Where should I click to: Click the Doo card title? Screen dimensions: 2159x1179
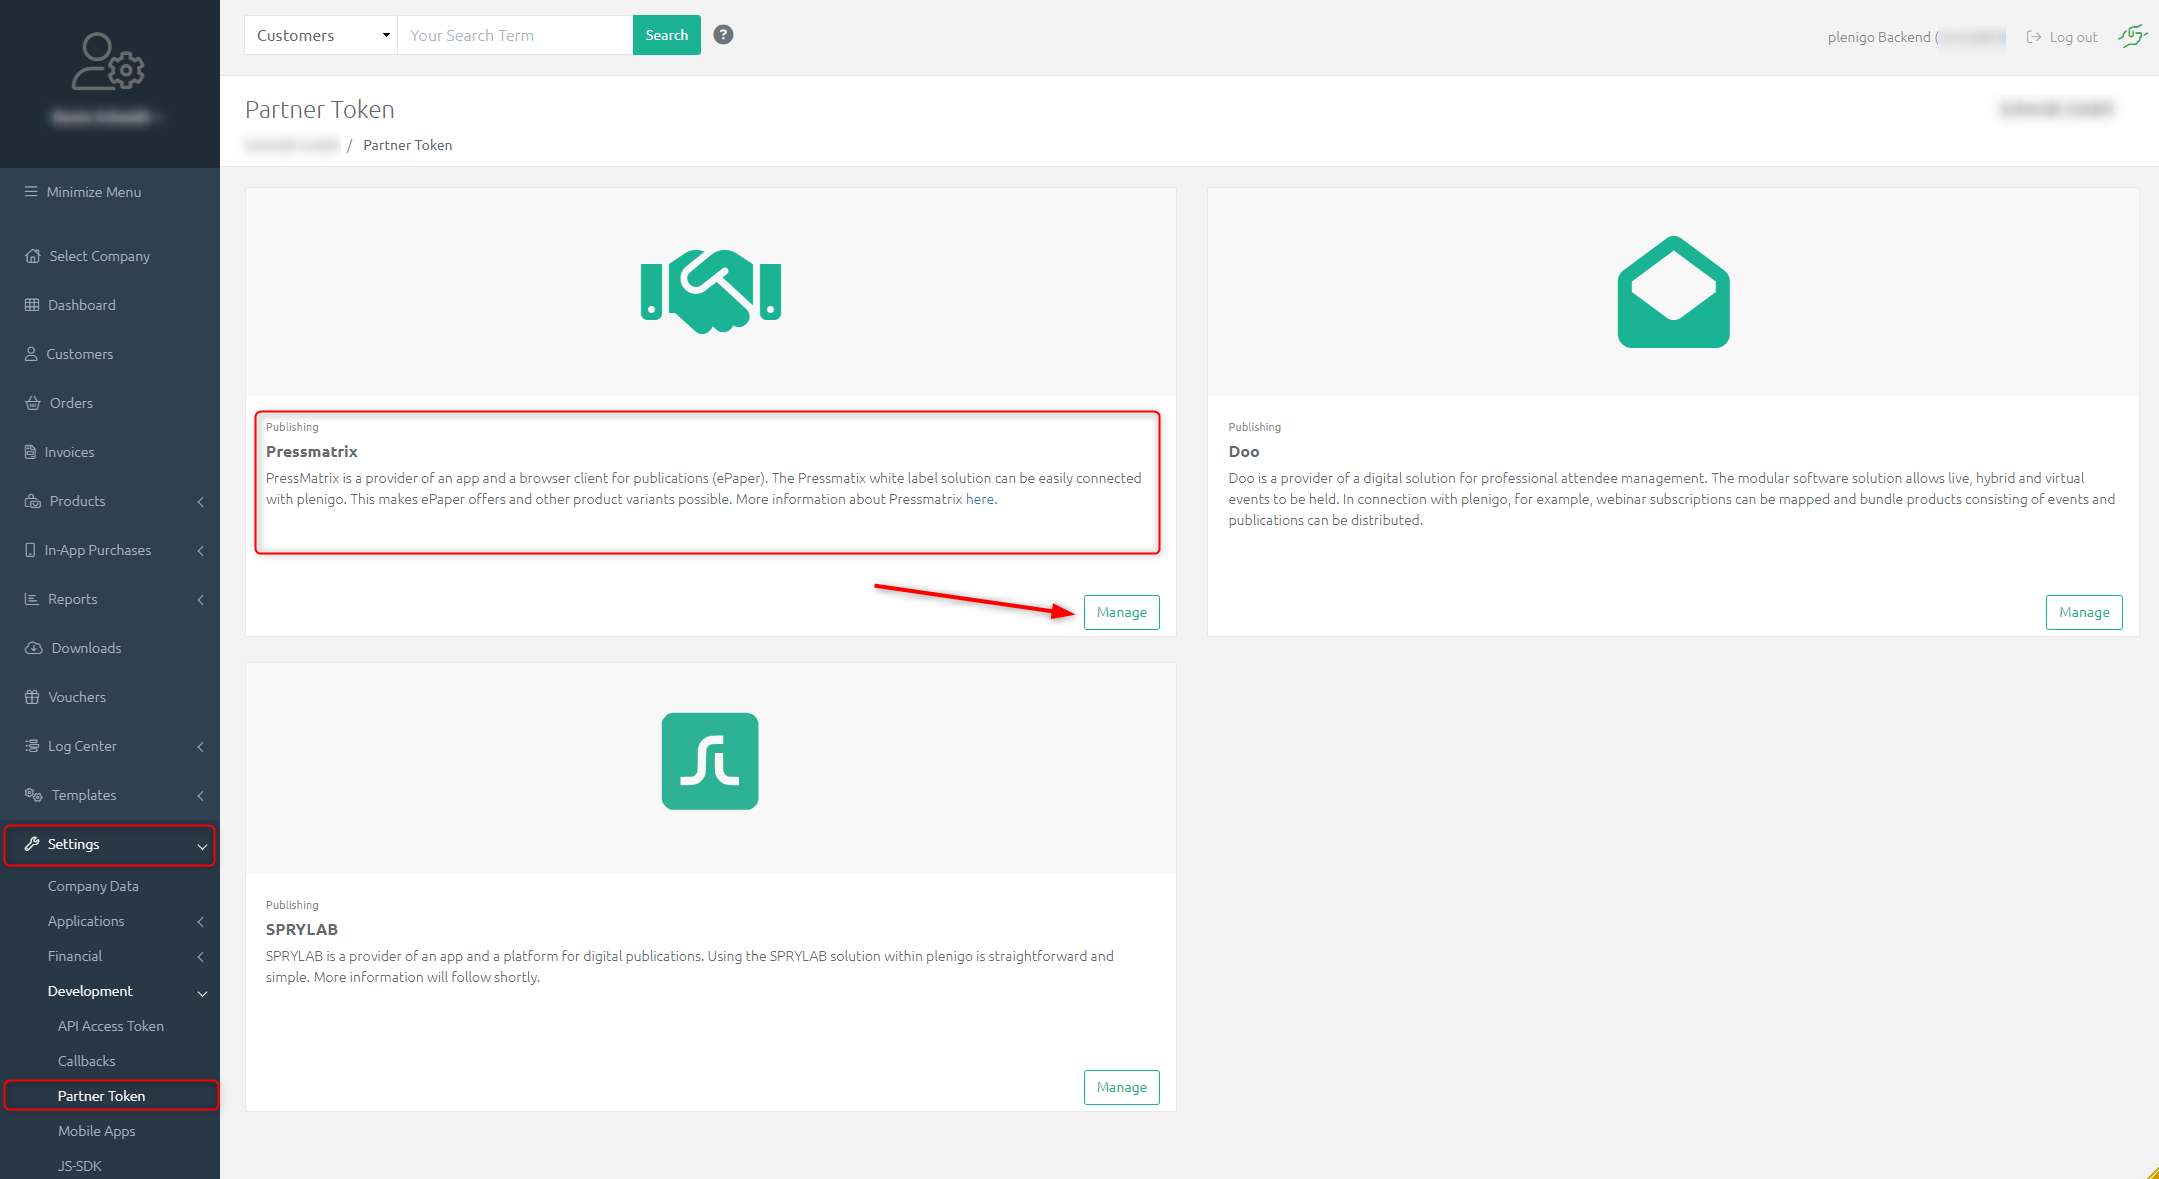point(1244,451)
